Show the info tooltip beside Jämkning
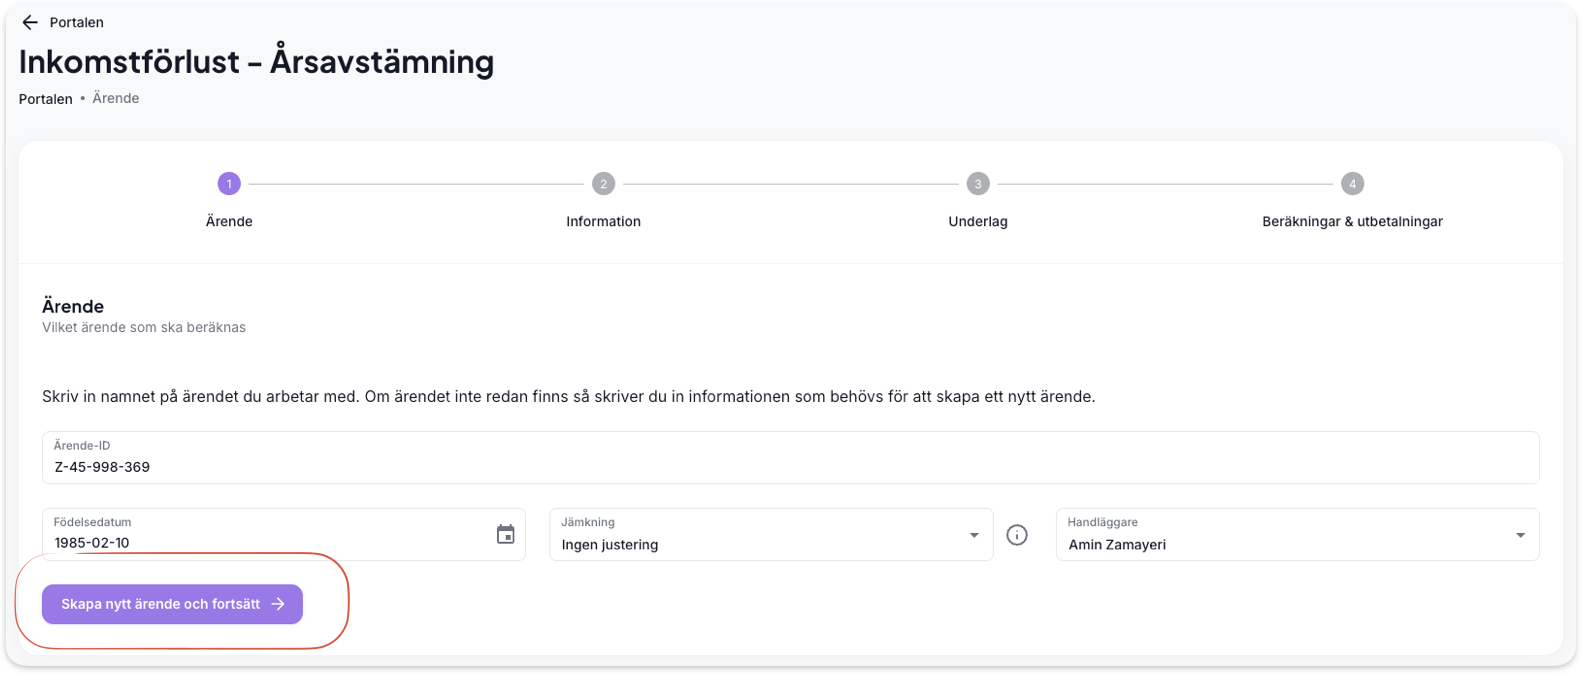The image size is (1582, 676). (1017, 535)
